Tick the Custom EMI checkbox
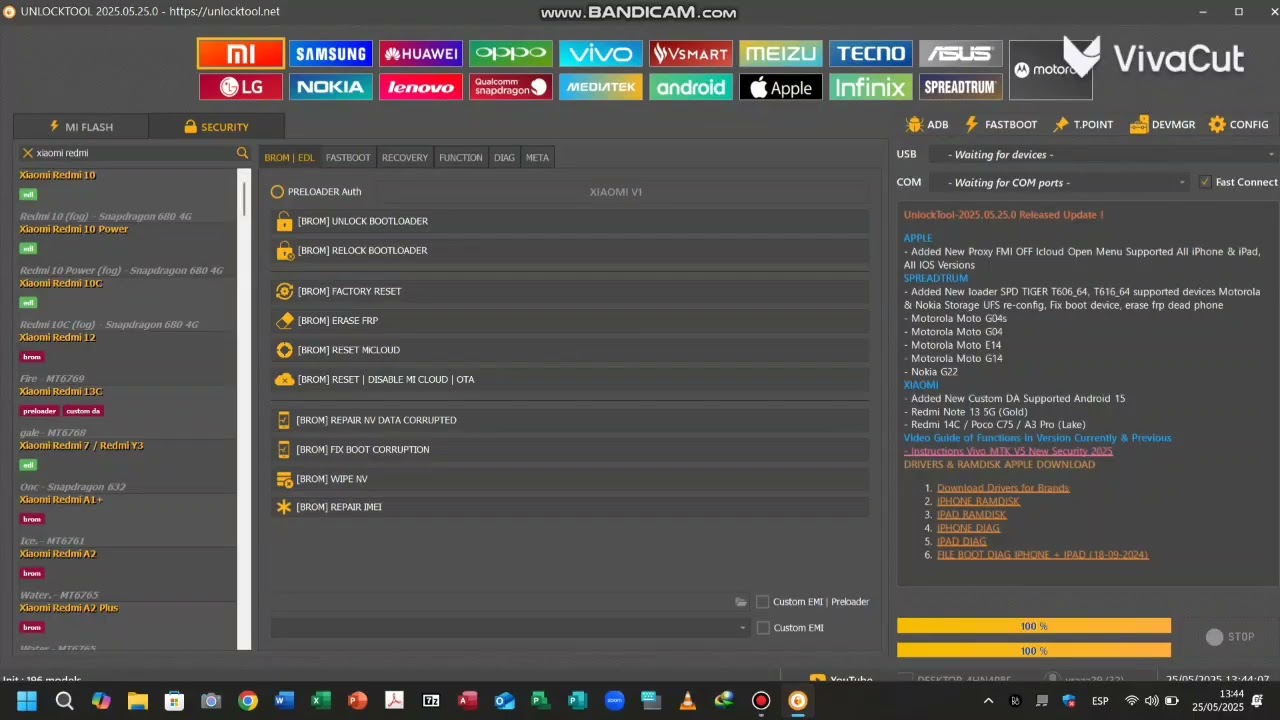Image resolution: width=1280 pixels, height=720 pixels. [763, 628]
